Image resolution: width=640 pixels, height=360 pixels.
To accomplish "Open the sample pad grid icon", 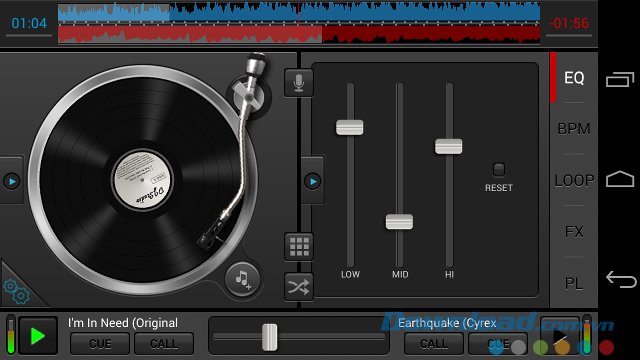I will pyautogui.click(x=299, y=247).
